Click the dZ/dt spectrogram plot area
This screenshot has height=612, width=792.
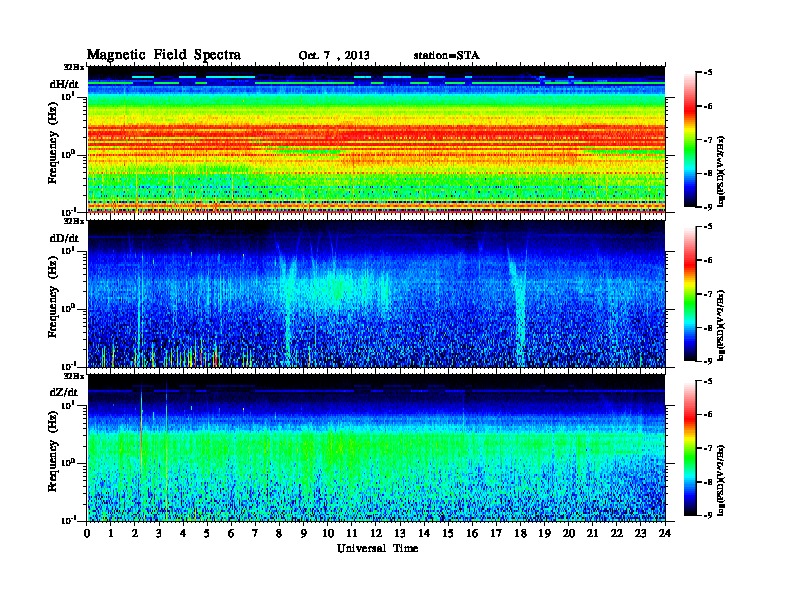tap(376, 448)
